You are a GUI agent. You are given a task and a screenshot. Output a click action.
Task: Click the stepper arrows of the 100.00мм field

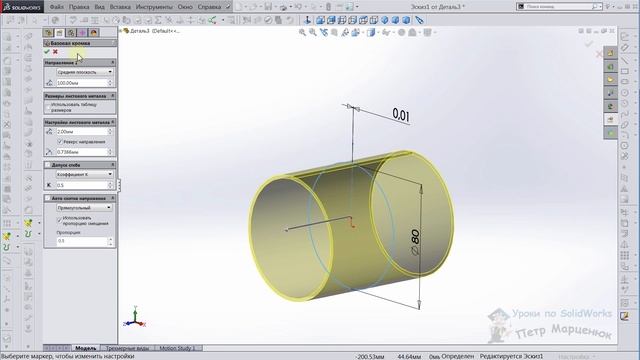110,83
